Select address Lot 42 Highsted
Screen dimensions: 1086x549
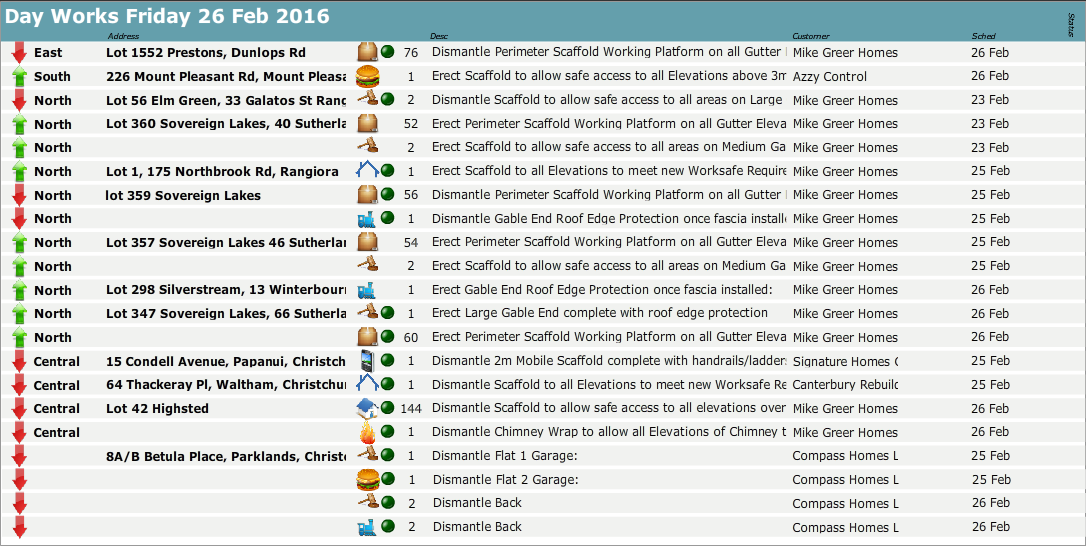157,408
